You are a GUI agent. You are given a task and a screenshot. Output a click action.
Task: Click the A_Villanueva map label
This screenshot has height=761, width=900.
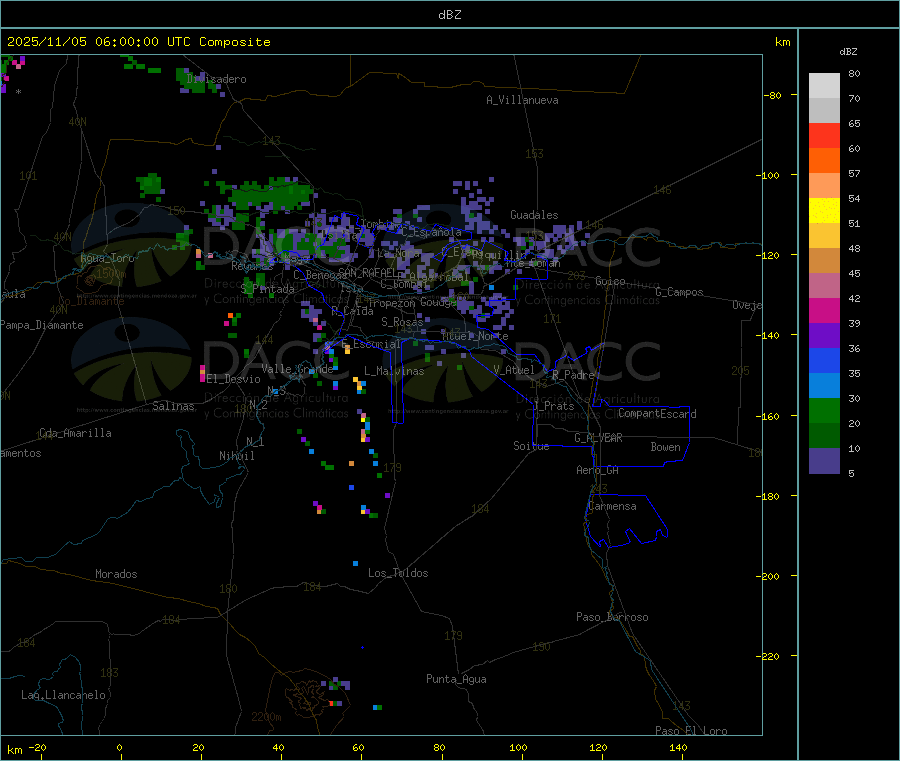point(522,100)
